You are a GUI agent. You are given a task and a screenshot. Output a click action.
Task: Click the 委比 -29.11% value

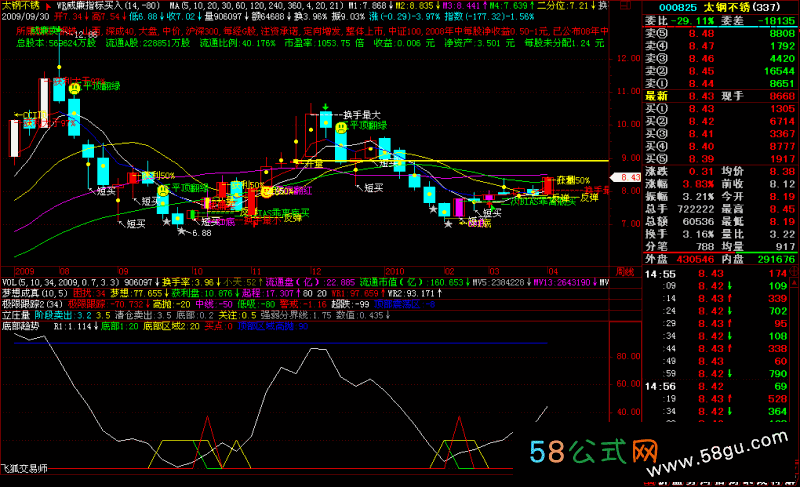coord(692,21)
